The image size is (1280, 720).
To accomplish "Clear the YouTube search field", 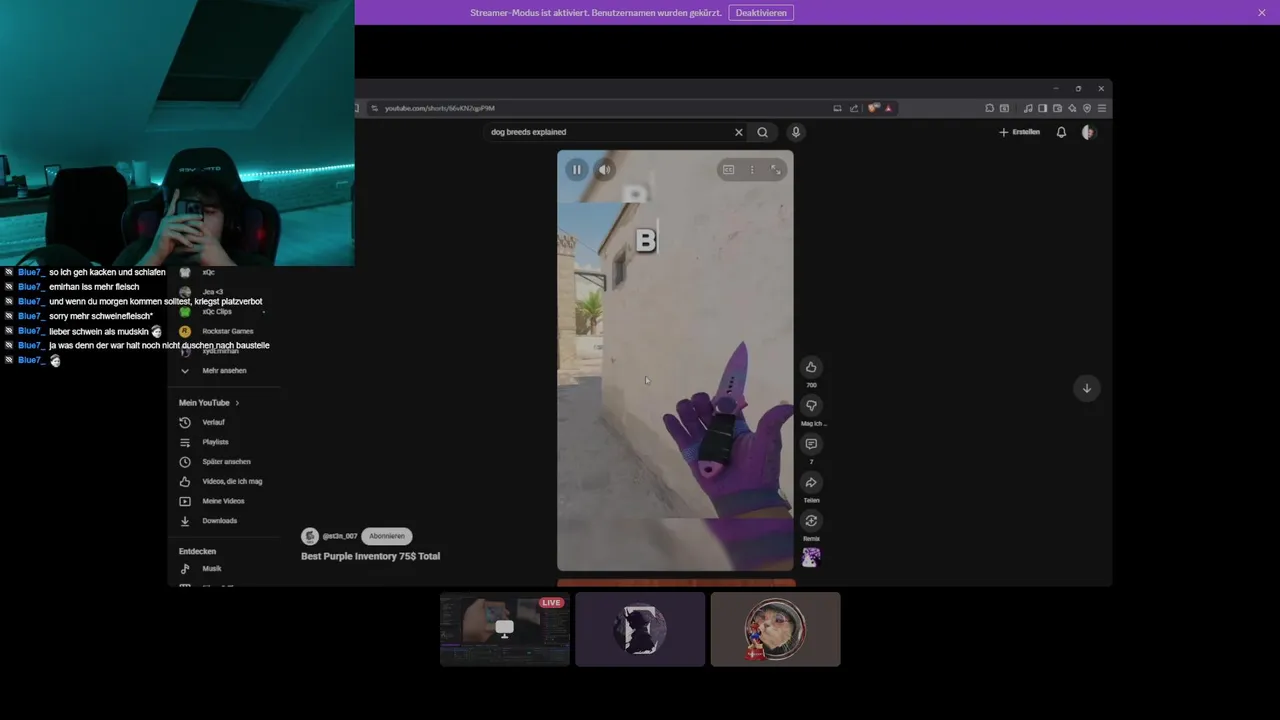I will 739,132.
